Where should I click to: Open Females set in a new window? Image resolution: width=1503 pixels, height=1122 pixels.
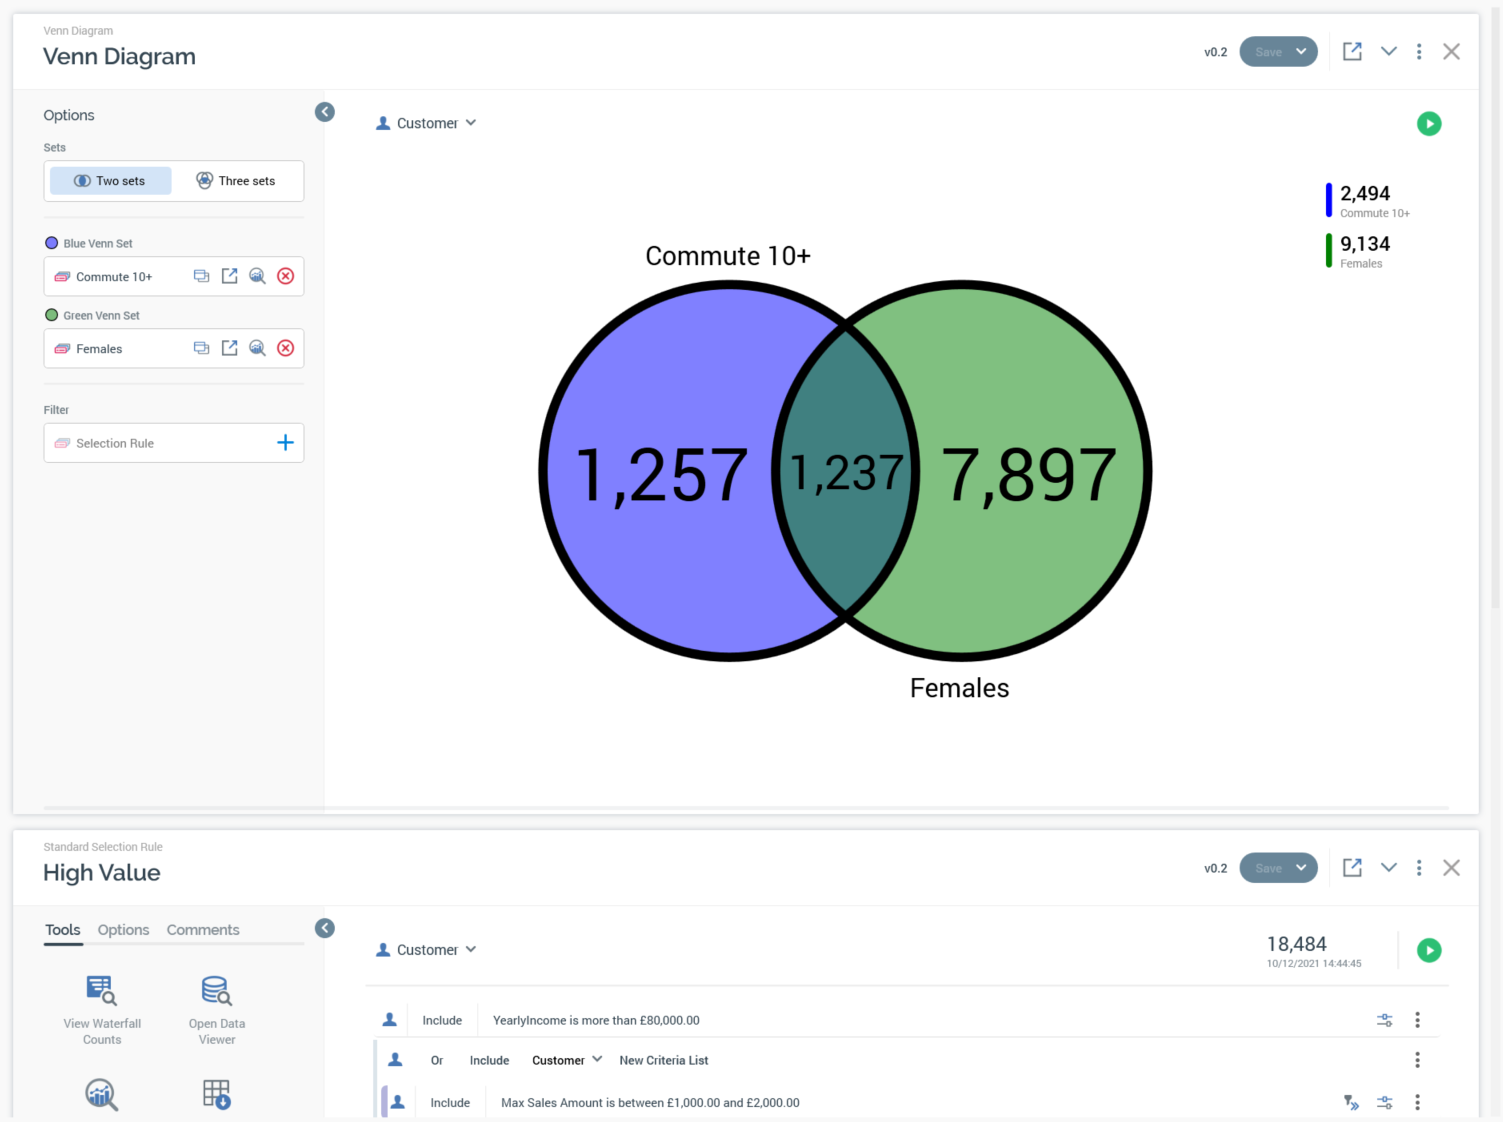(x=229, y=348)
